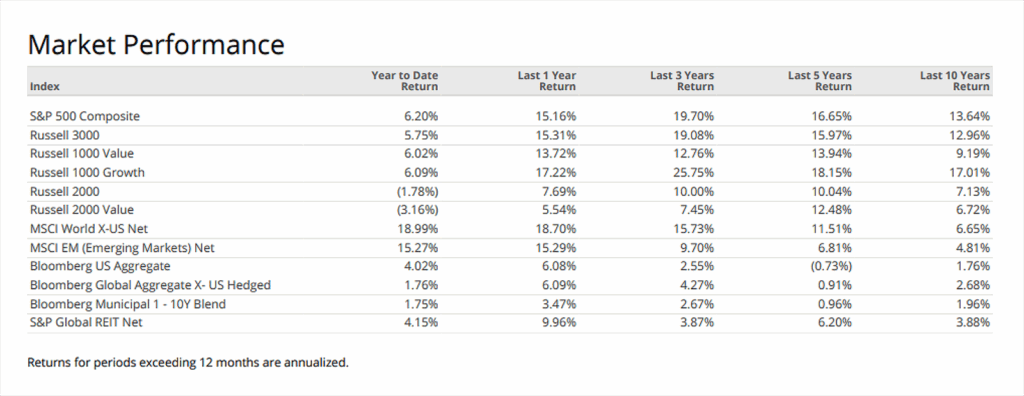Click the Last 5 Years Return header
This screenshot has width=1024, height=396.
[820, 81]
